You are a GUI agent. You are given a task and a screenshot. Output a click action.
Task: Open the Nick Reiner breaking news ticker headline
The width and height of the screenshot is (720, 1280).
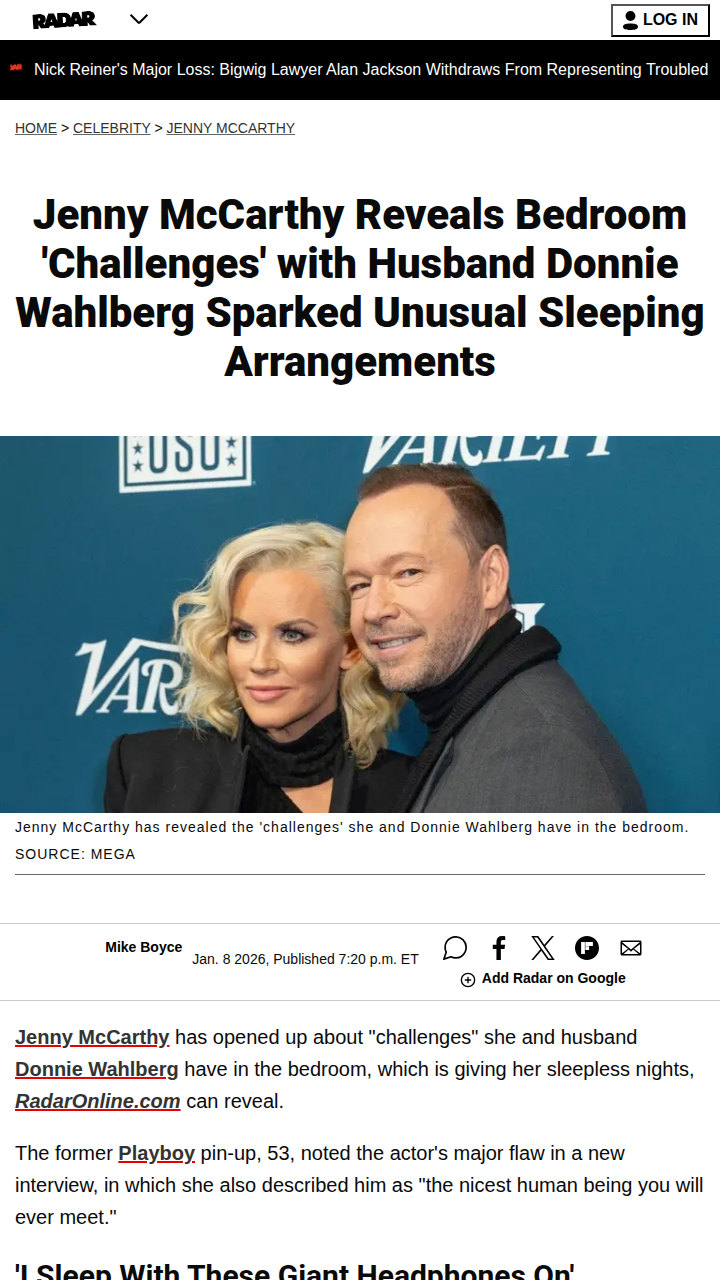[371, 70]
